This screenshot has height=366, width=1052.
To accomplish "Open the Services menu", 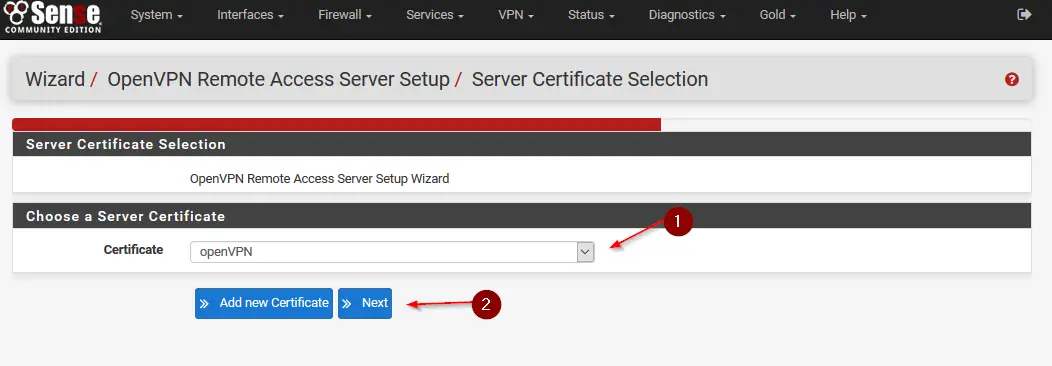I will 435,15.
